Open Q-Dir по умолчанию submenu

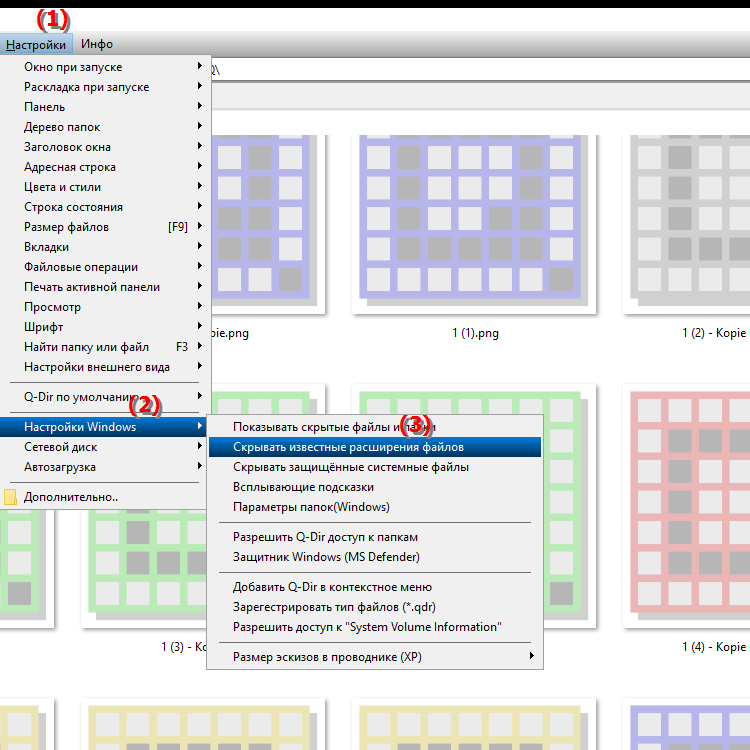click(x=105, y=397)
